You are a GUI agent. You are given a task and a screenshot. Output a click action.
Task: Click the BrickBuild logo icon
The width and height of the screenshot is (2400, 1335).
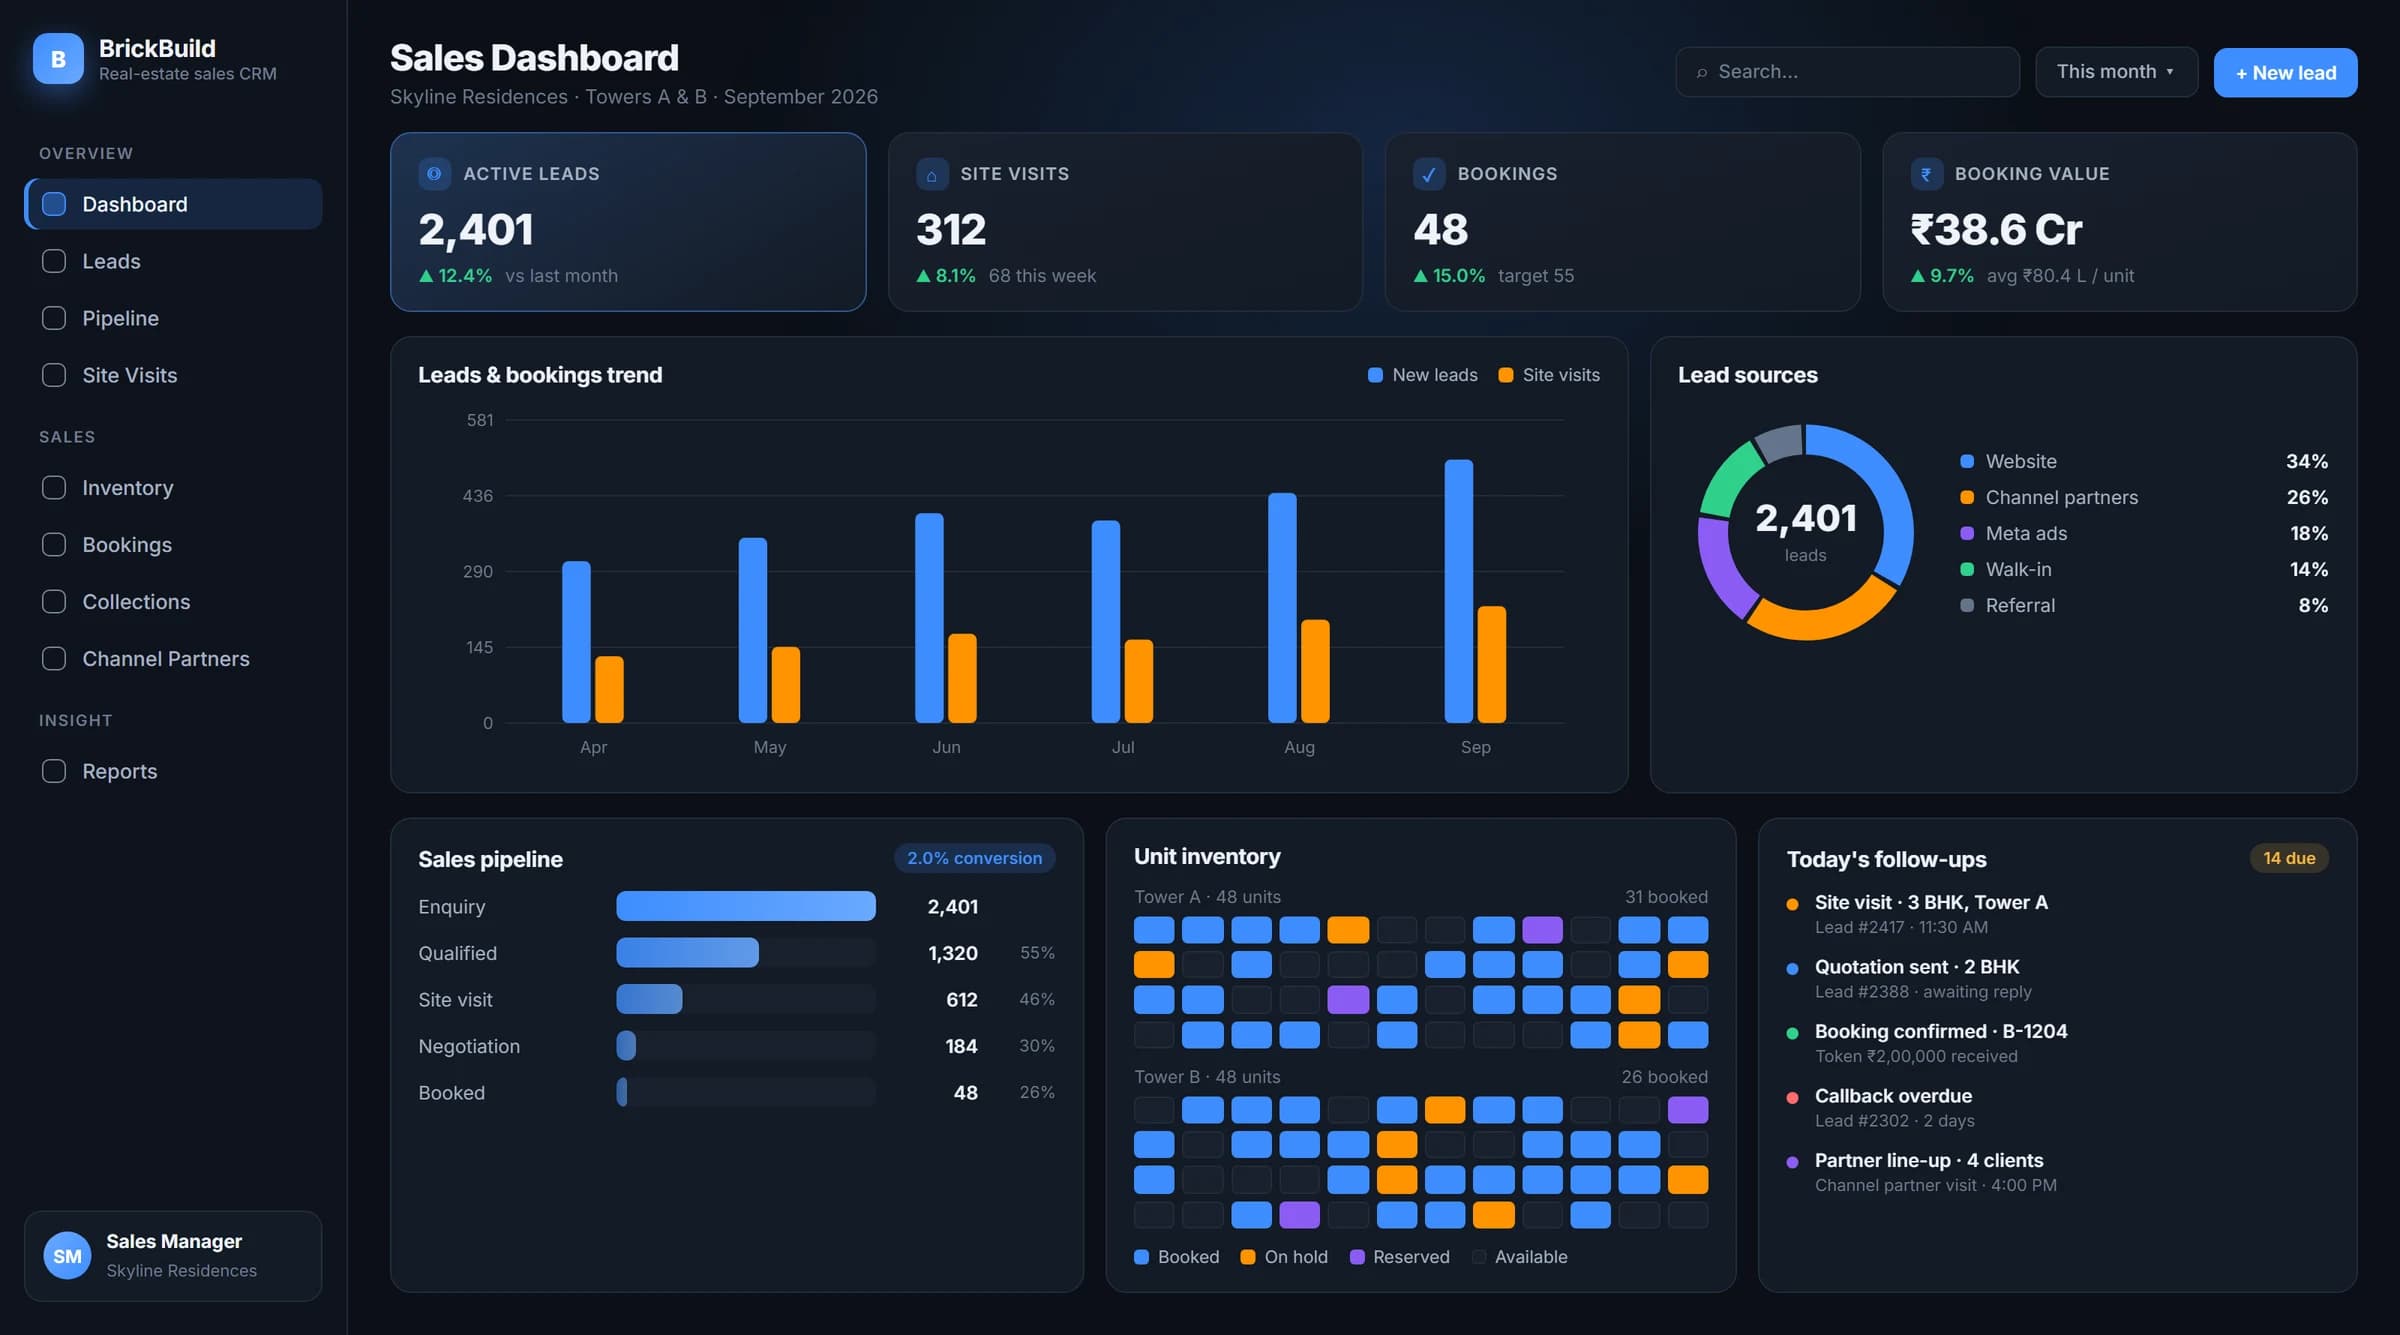coord(58,59)
